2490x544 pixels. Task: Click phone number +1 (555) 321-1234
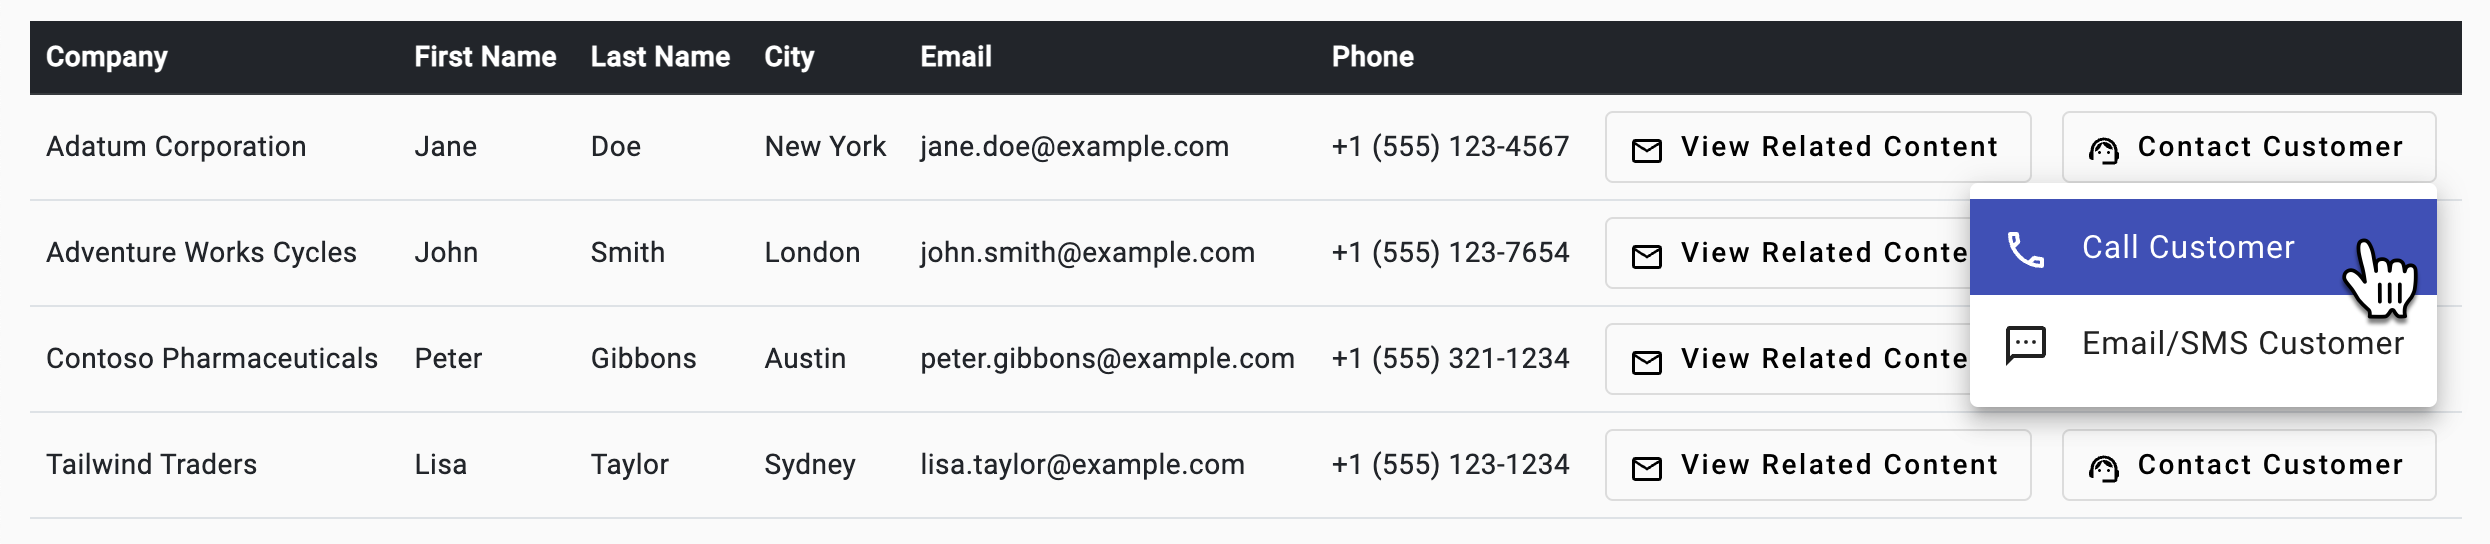pyautogui.click(x=1450, y=359)
